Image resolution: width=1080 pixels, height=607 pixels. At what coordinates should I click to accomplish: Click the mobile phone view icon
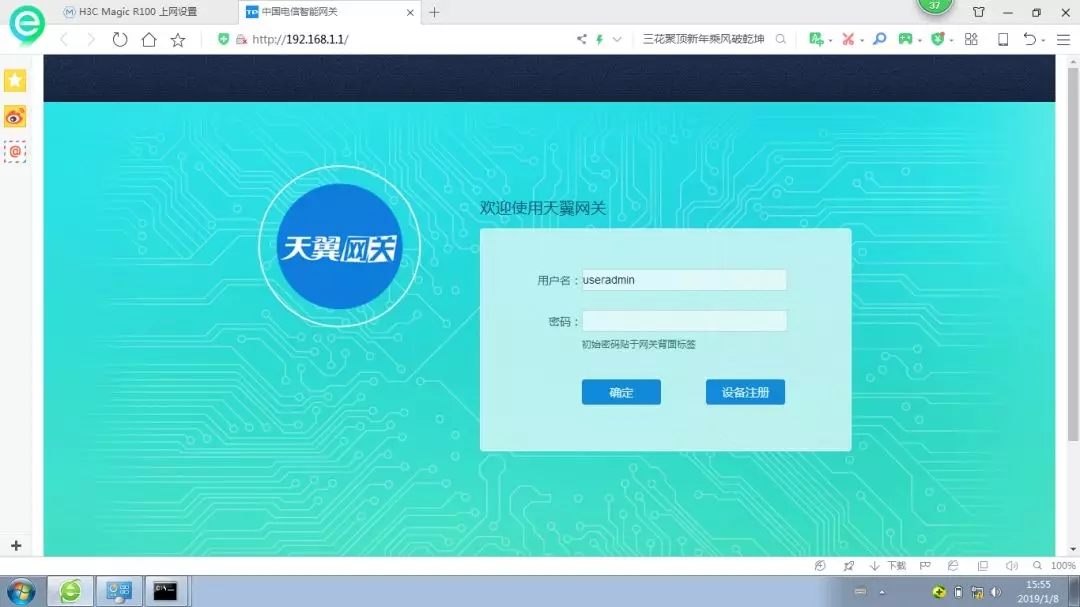click(1003, 39)
